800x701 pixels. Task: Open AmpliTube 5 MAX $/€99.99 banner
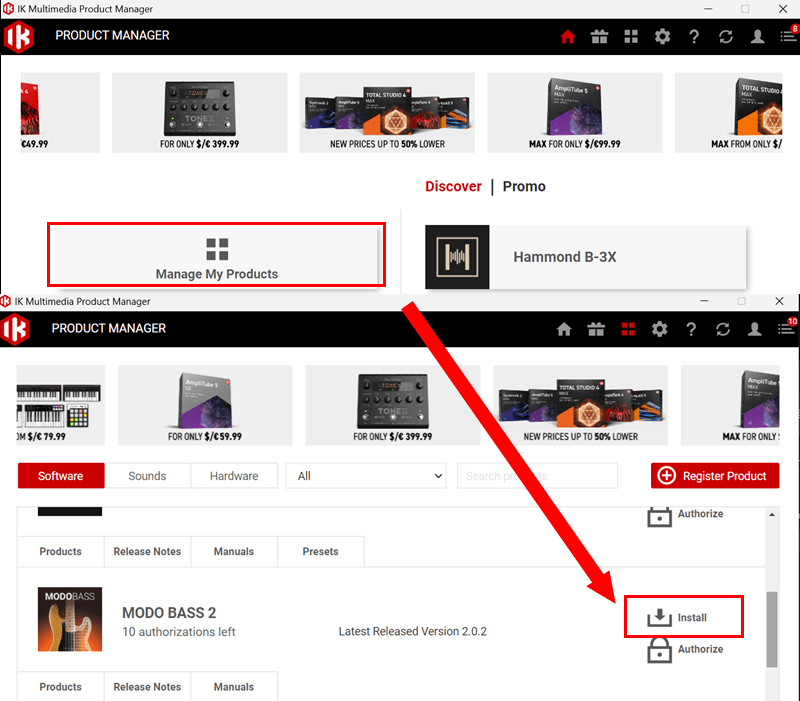[574, 113]
